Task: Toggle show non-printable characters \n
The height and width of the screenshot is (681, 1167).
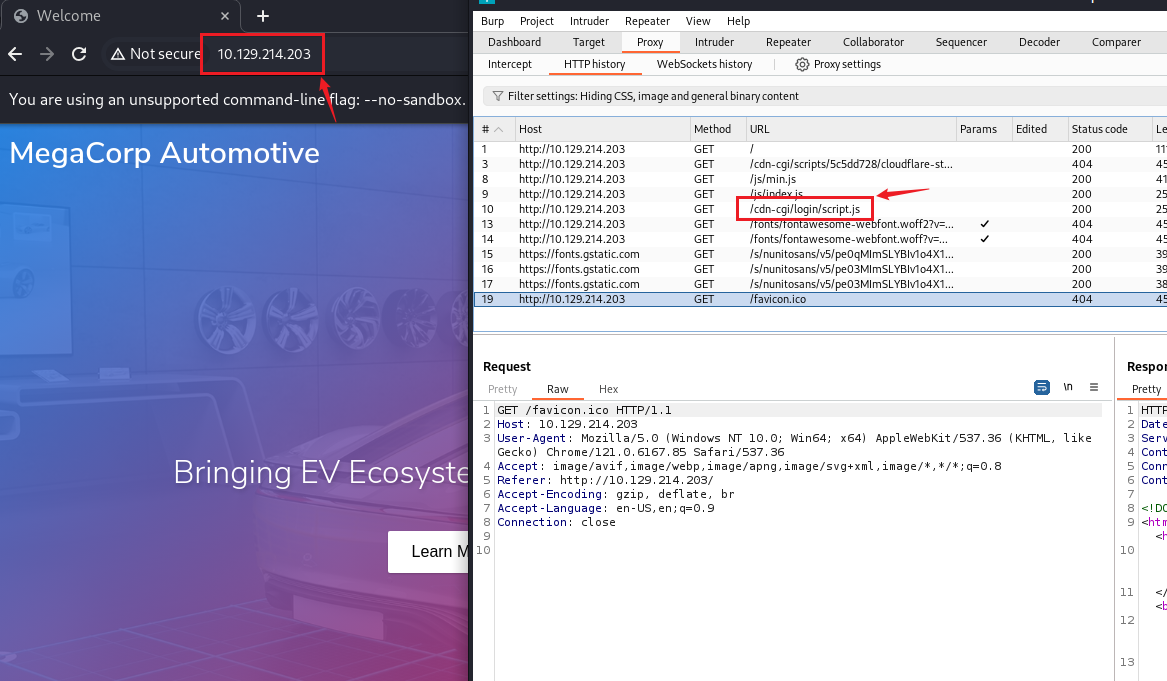Action: pos(1068,387)
